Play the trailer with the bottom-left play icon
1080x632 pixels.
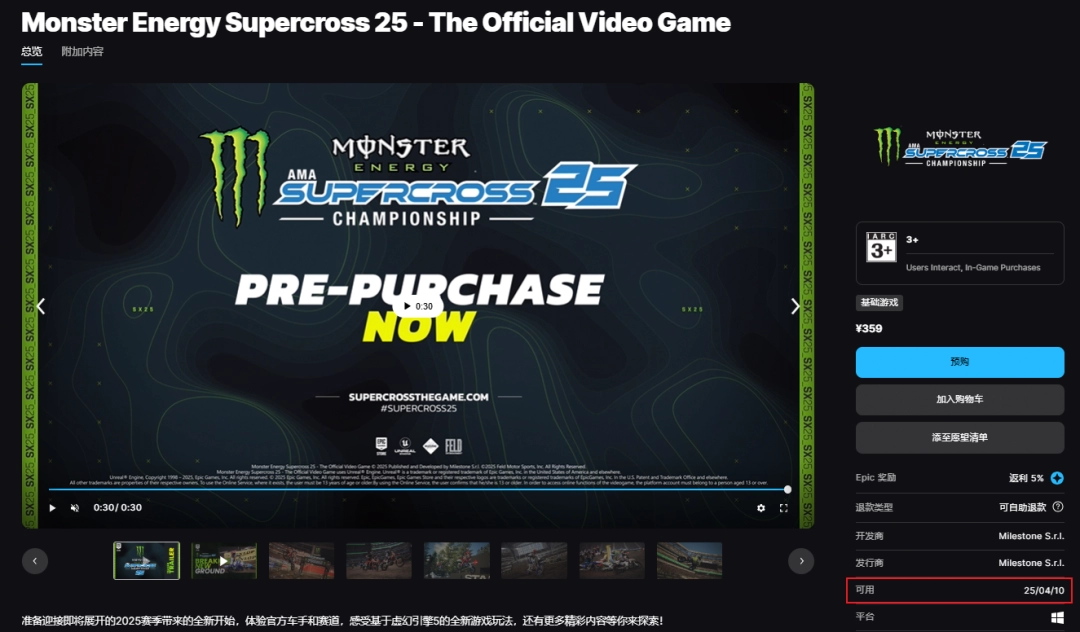[52, 508]
